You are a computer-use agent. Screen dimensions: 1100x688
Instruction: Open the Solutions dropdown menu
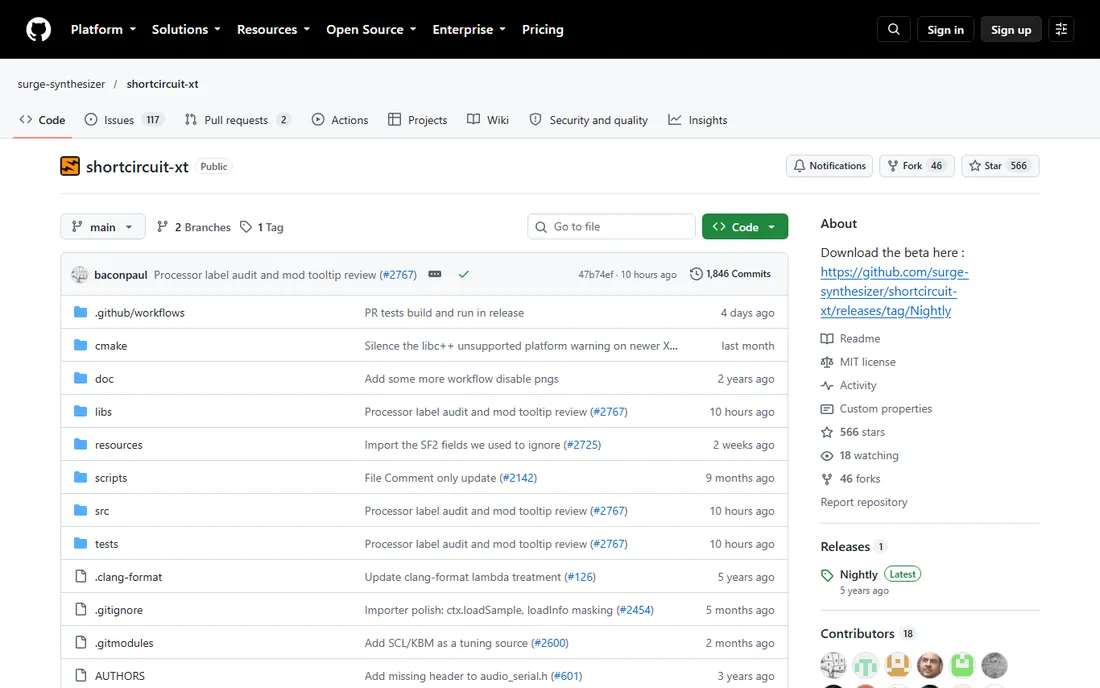click(187, 29)
